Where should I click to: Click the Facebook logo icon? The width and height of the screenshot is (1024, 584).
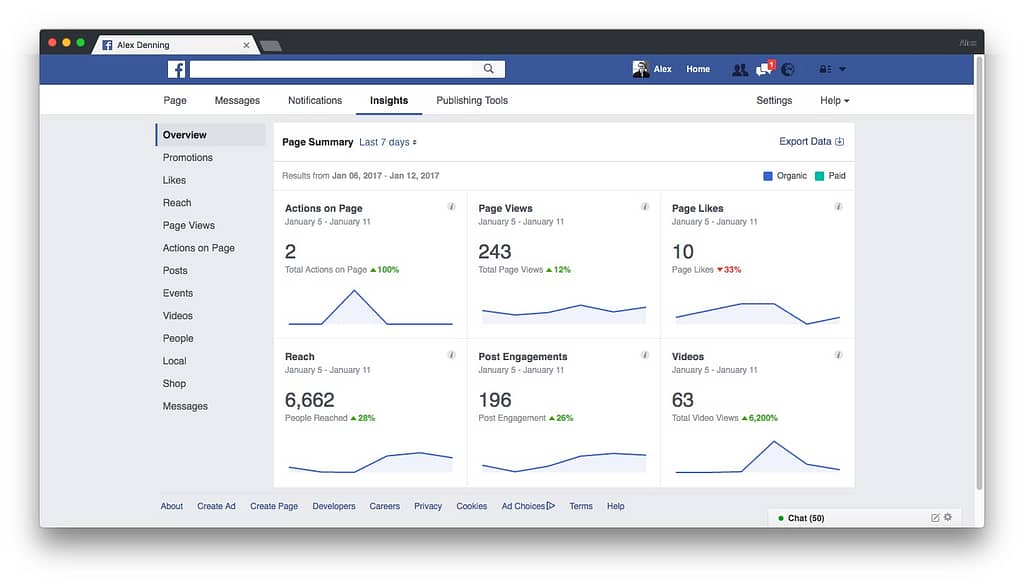(x=176, y=69)
